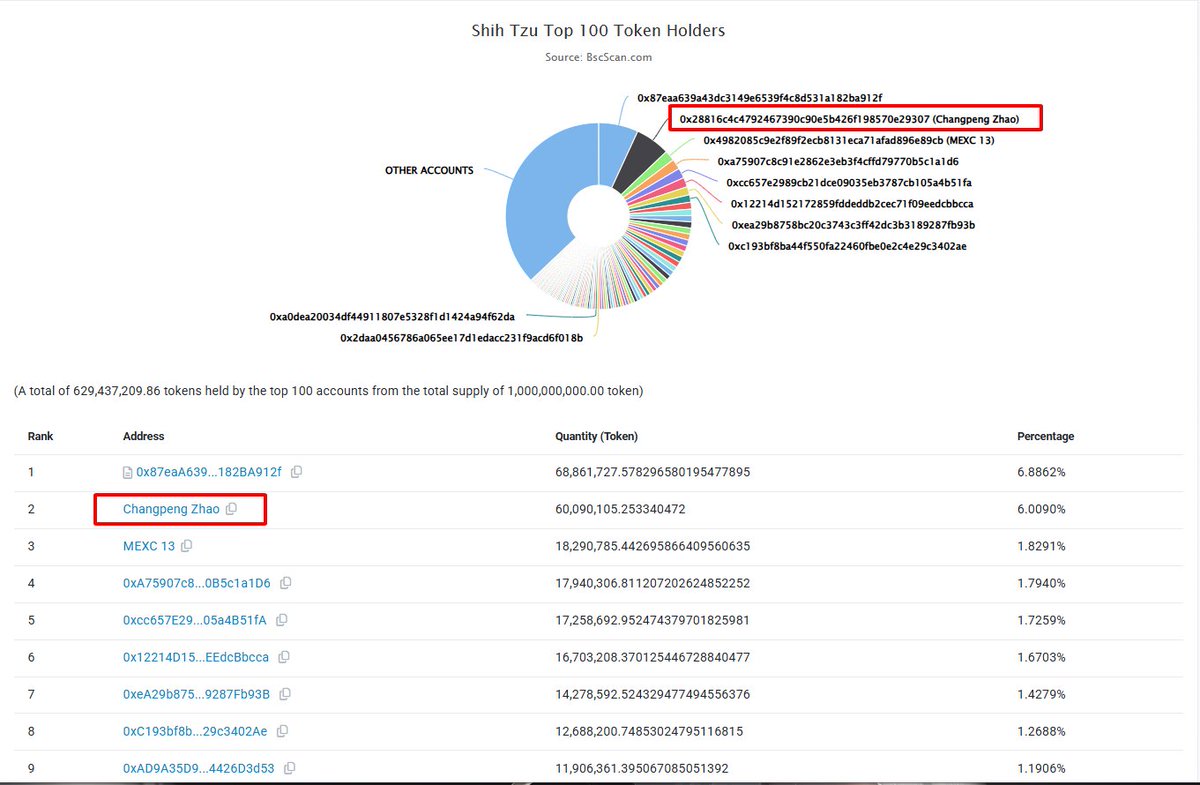Click the chart title Shih Tzu Top 100 Token Holders
Screen dimensions: 1200x785
click(x=598, y=31)
